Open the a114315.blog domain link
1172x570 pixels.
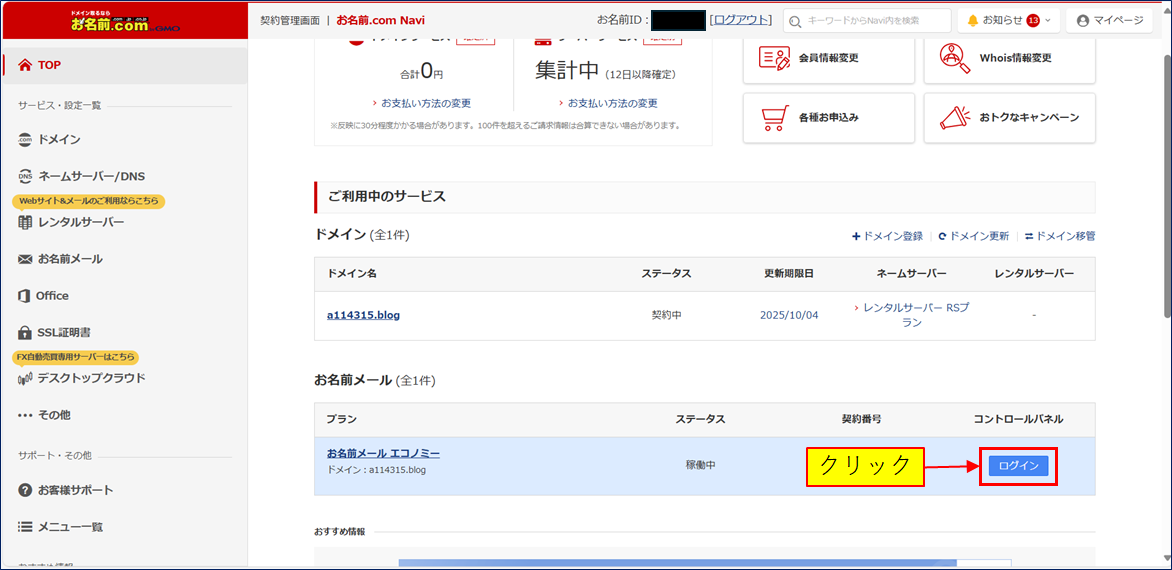coord(363,315)
